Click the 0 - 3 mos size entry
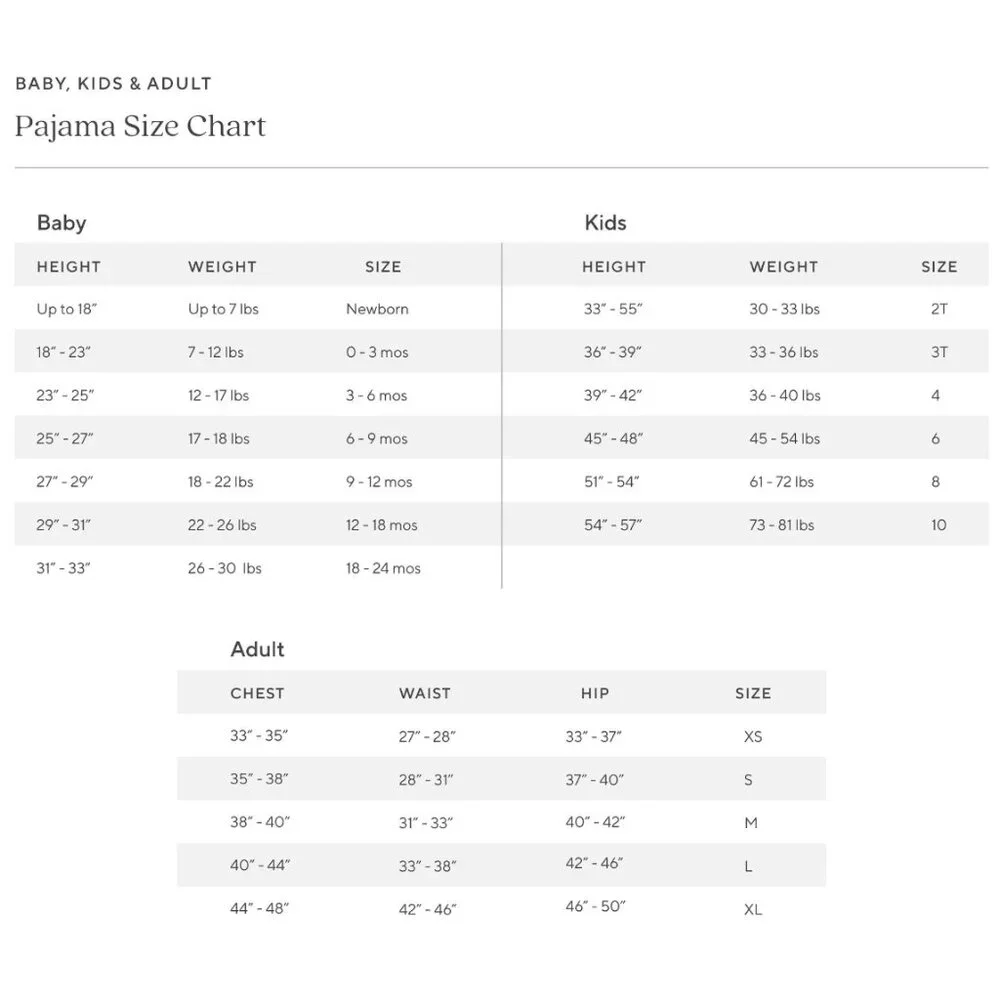Viewport: 1000px width, 1000px height. pyautogui.click(x=377, y=352)
